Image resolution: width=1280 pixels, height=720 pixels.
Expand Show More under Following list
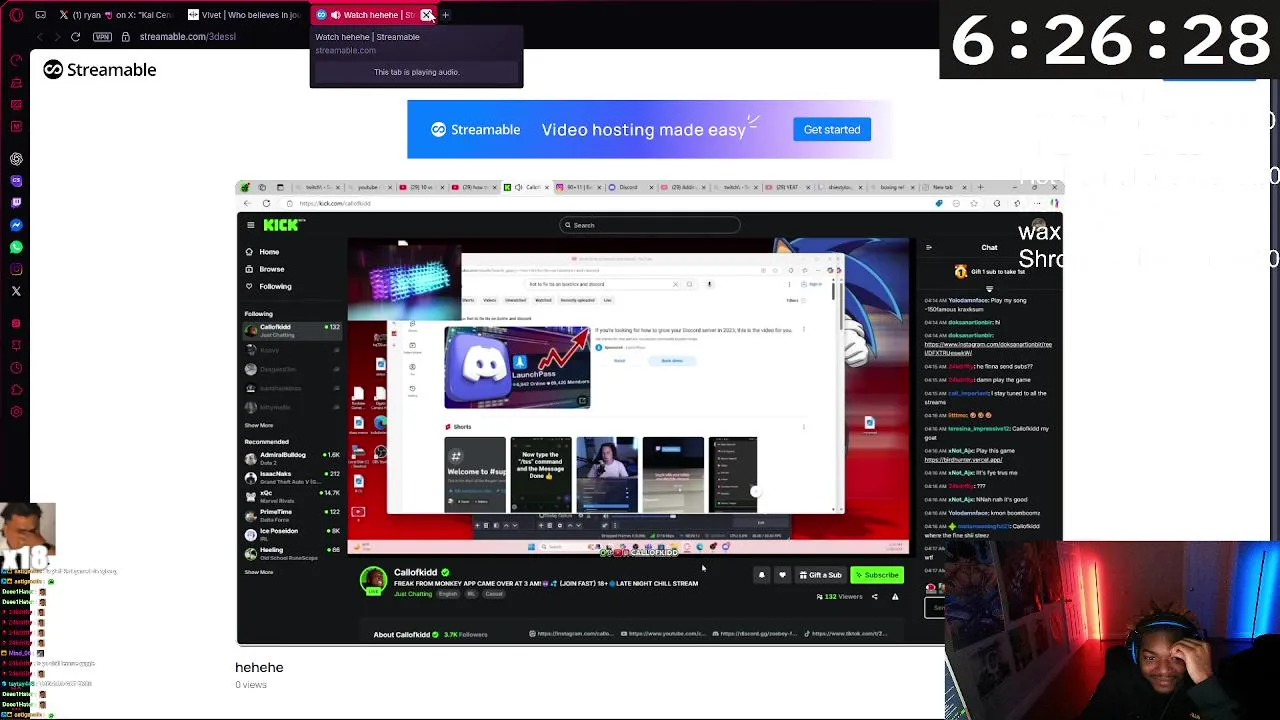point(259,426)
